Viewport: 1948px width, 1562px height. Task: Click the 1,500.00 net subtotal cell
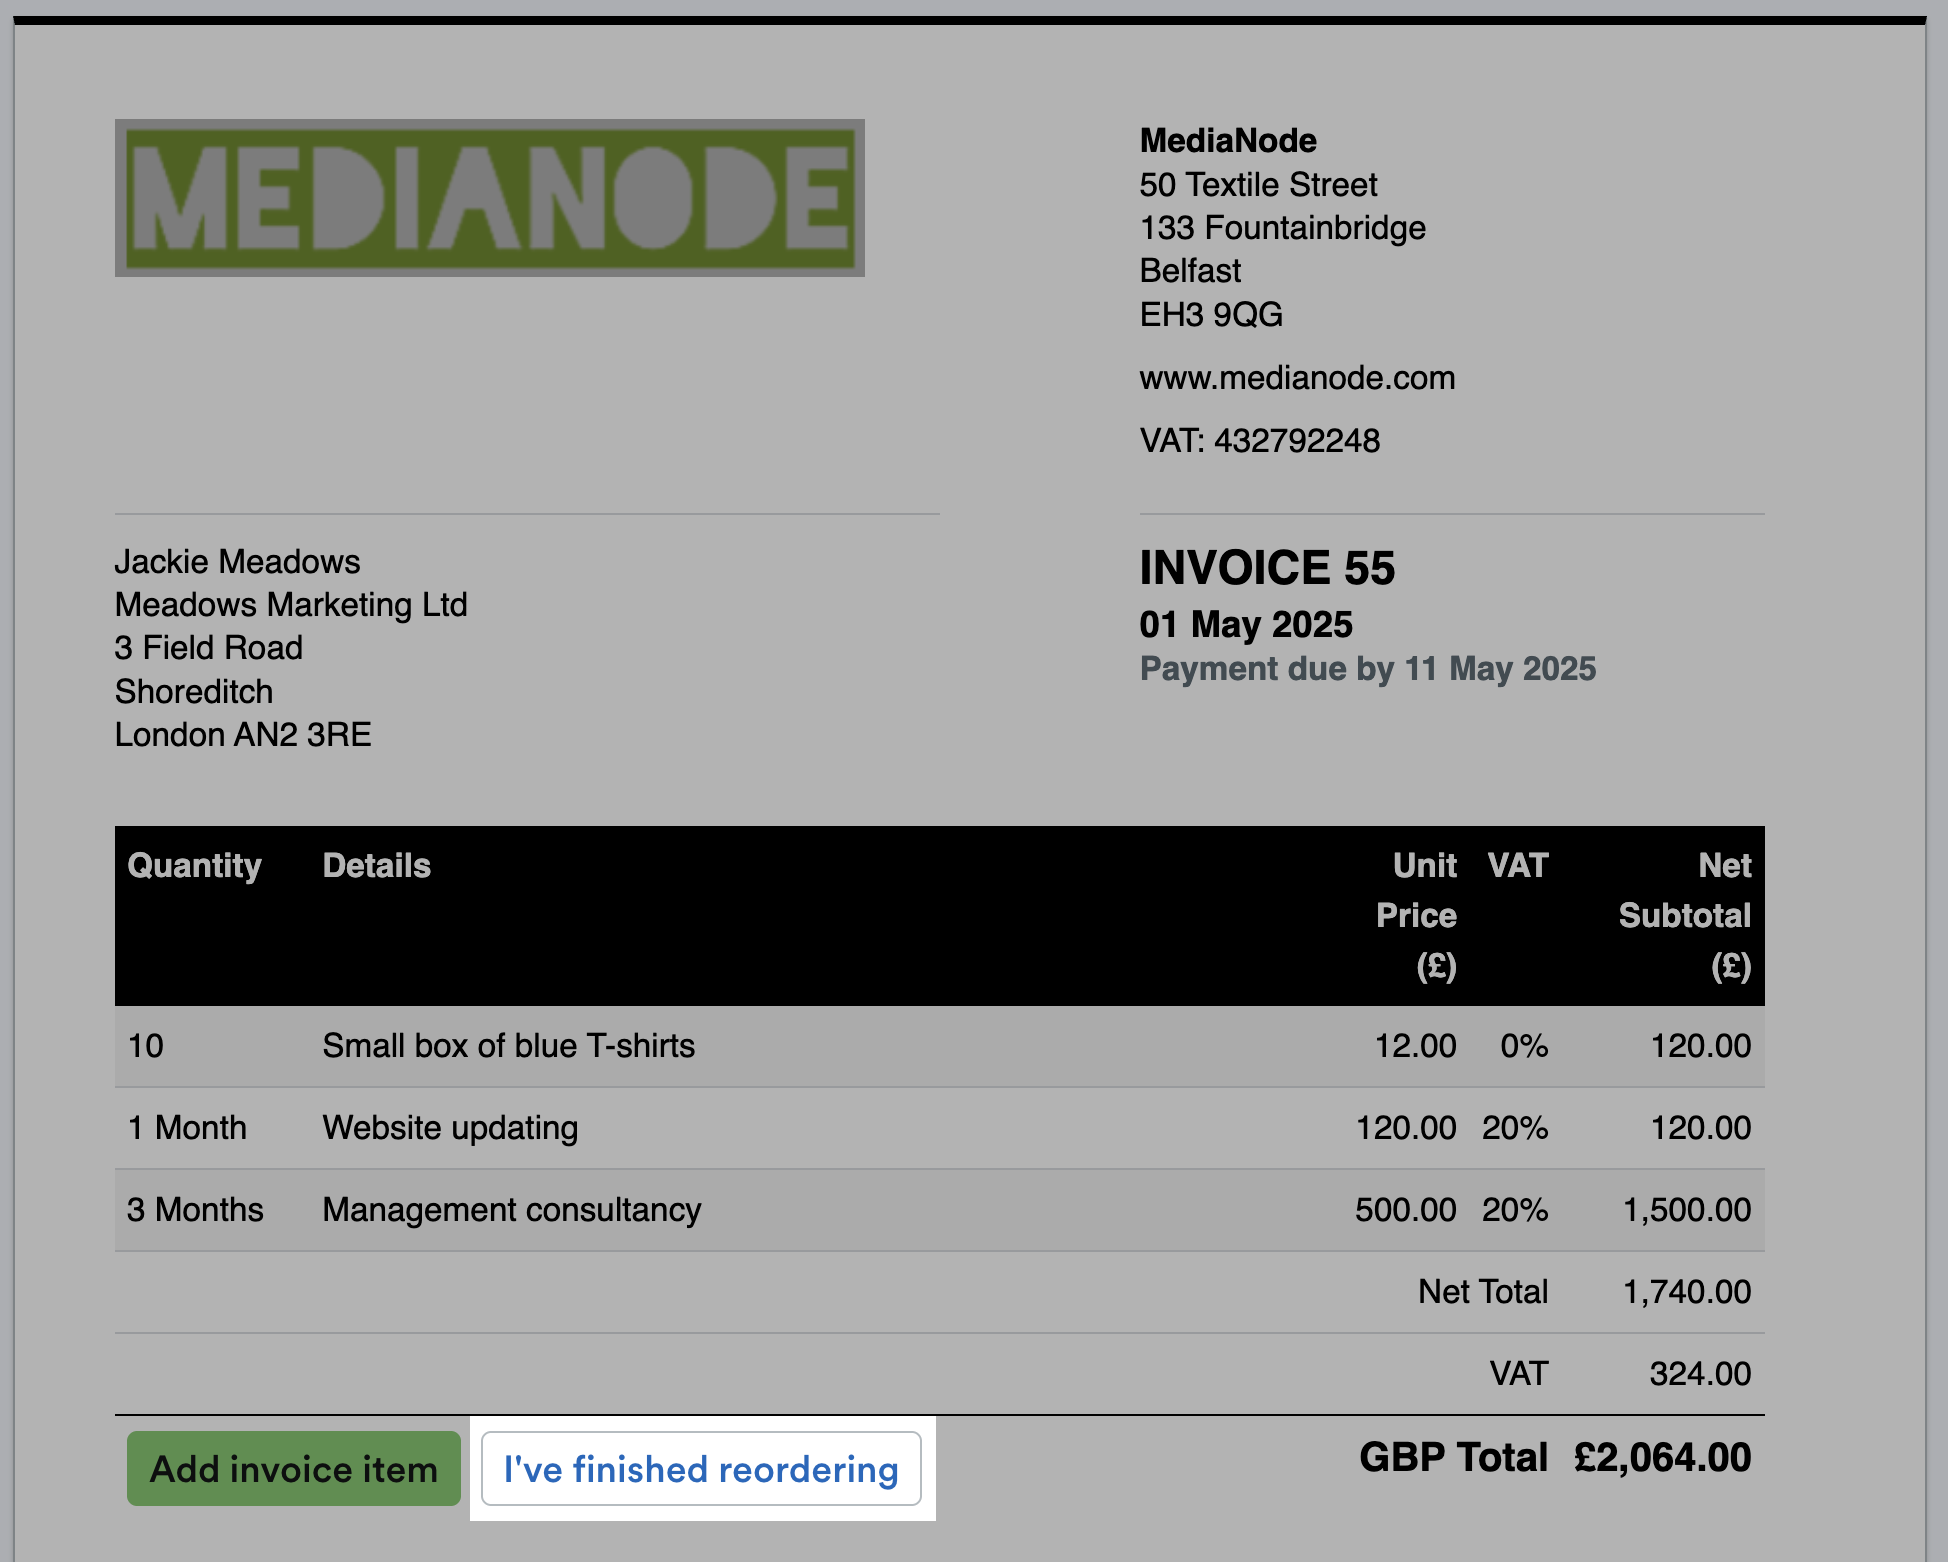[x=1686, y=1210]
